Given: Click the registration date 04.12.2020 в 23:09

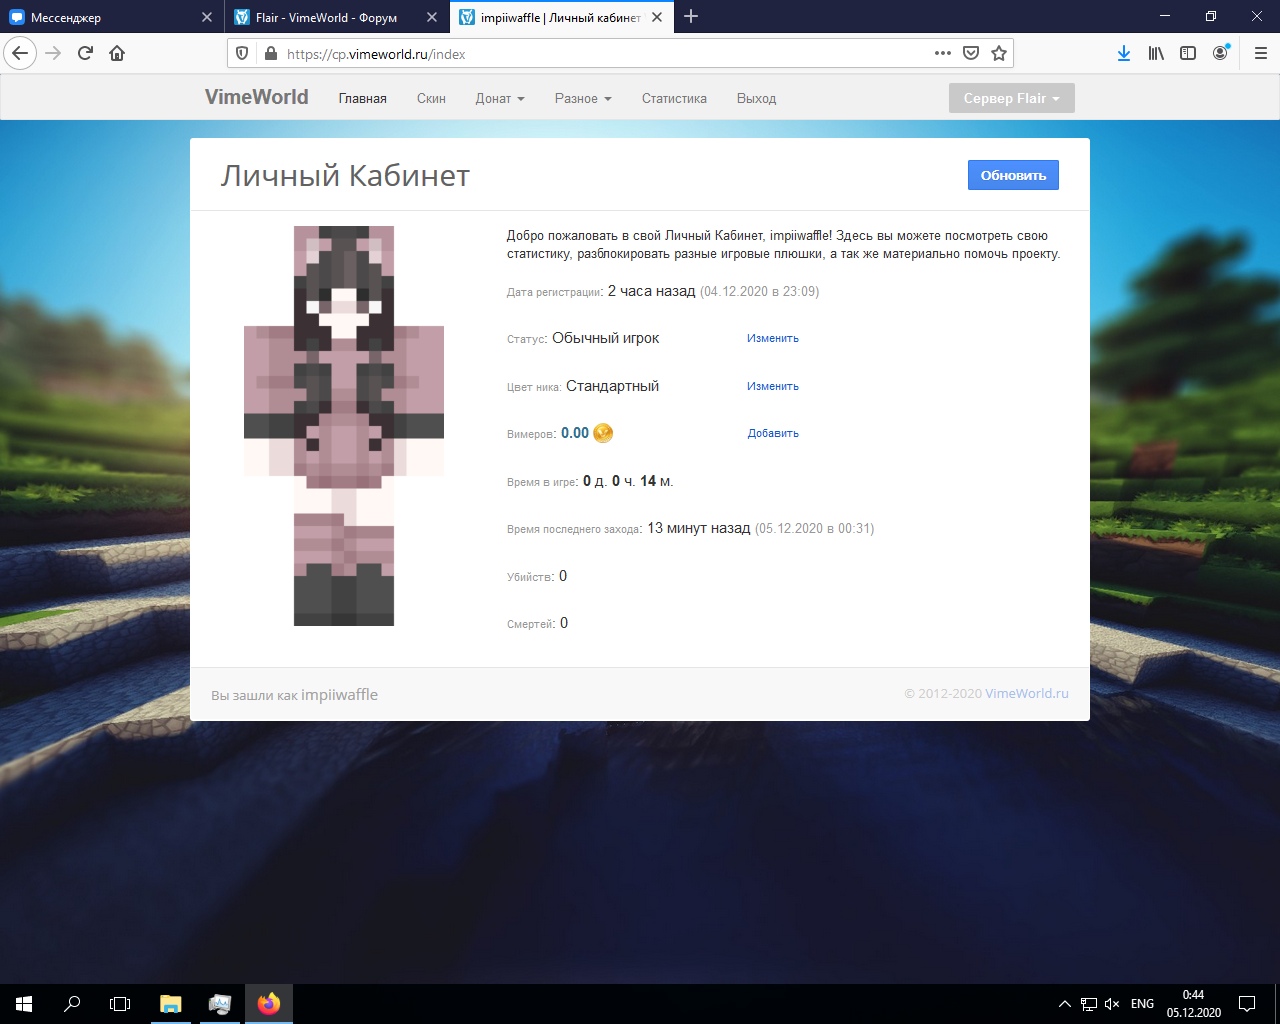Looking at the screenshot, I should 759,291.
